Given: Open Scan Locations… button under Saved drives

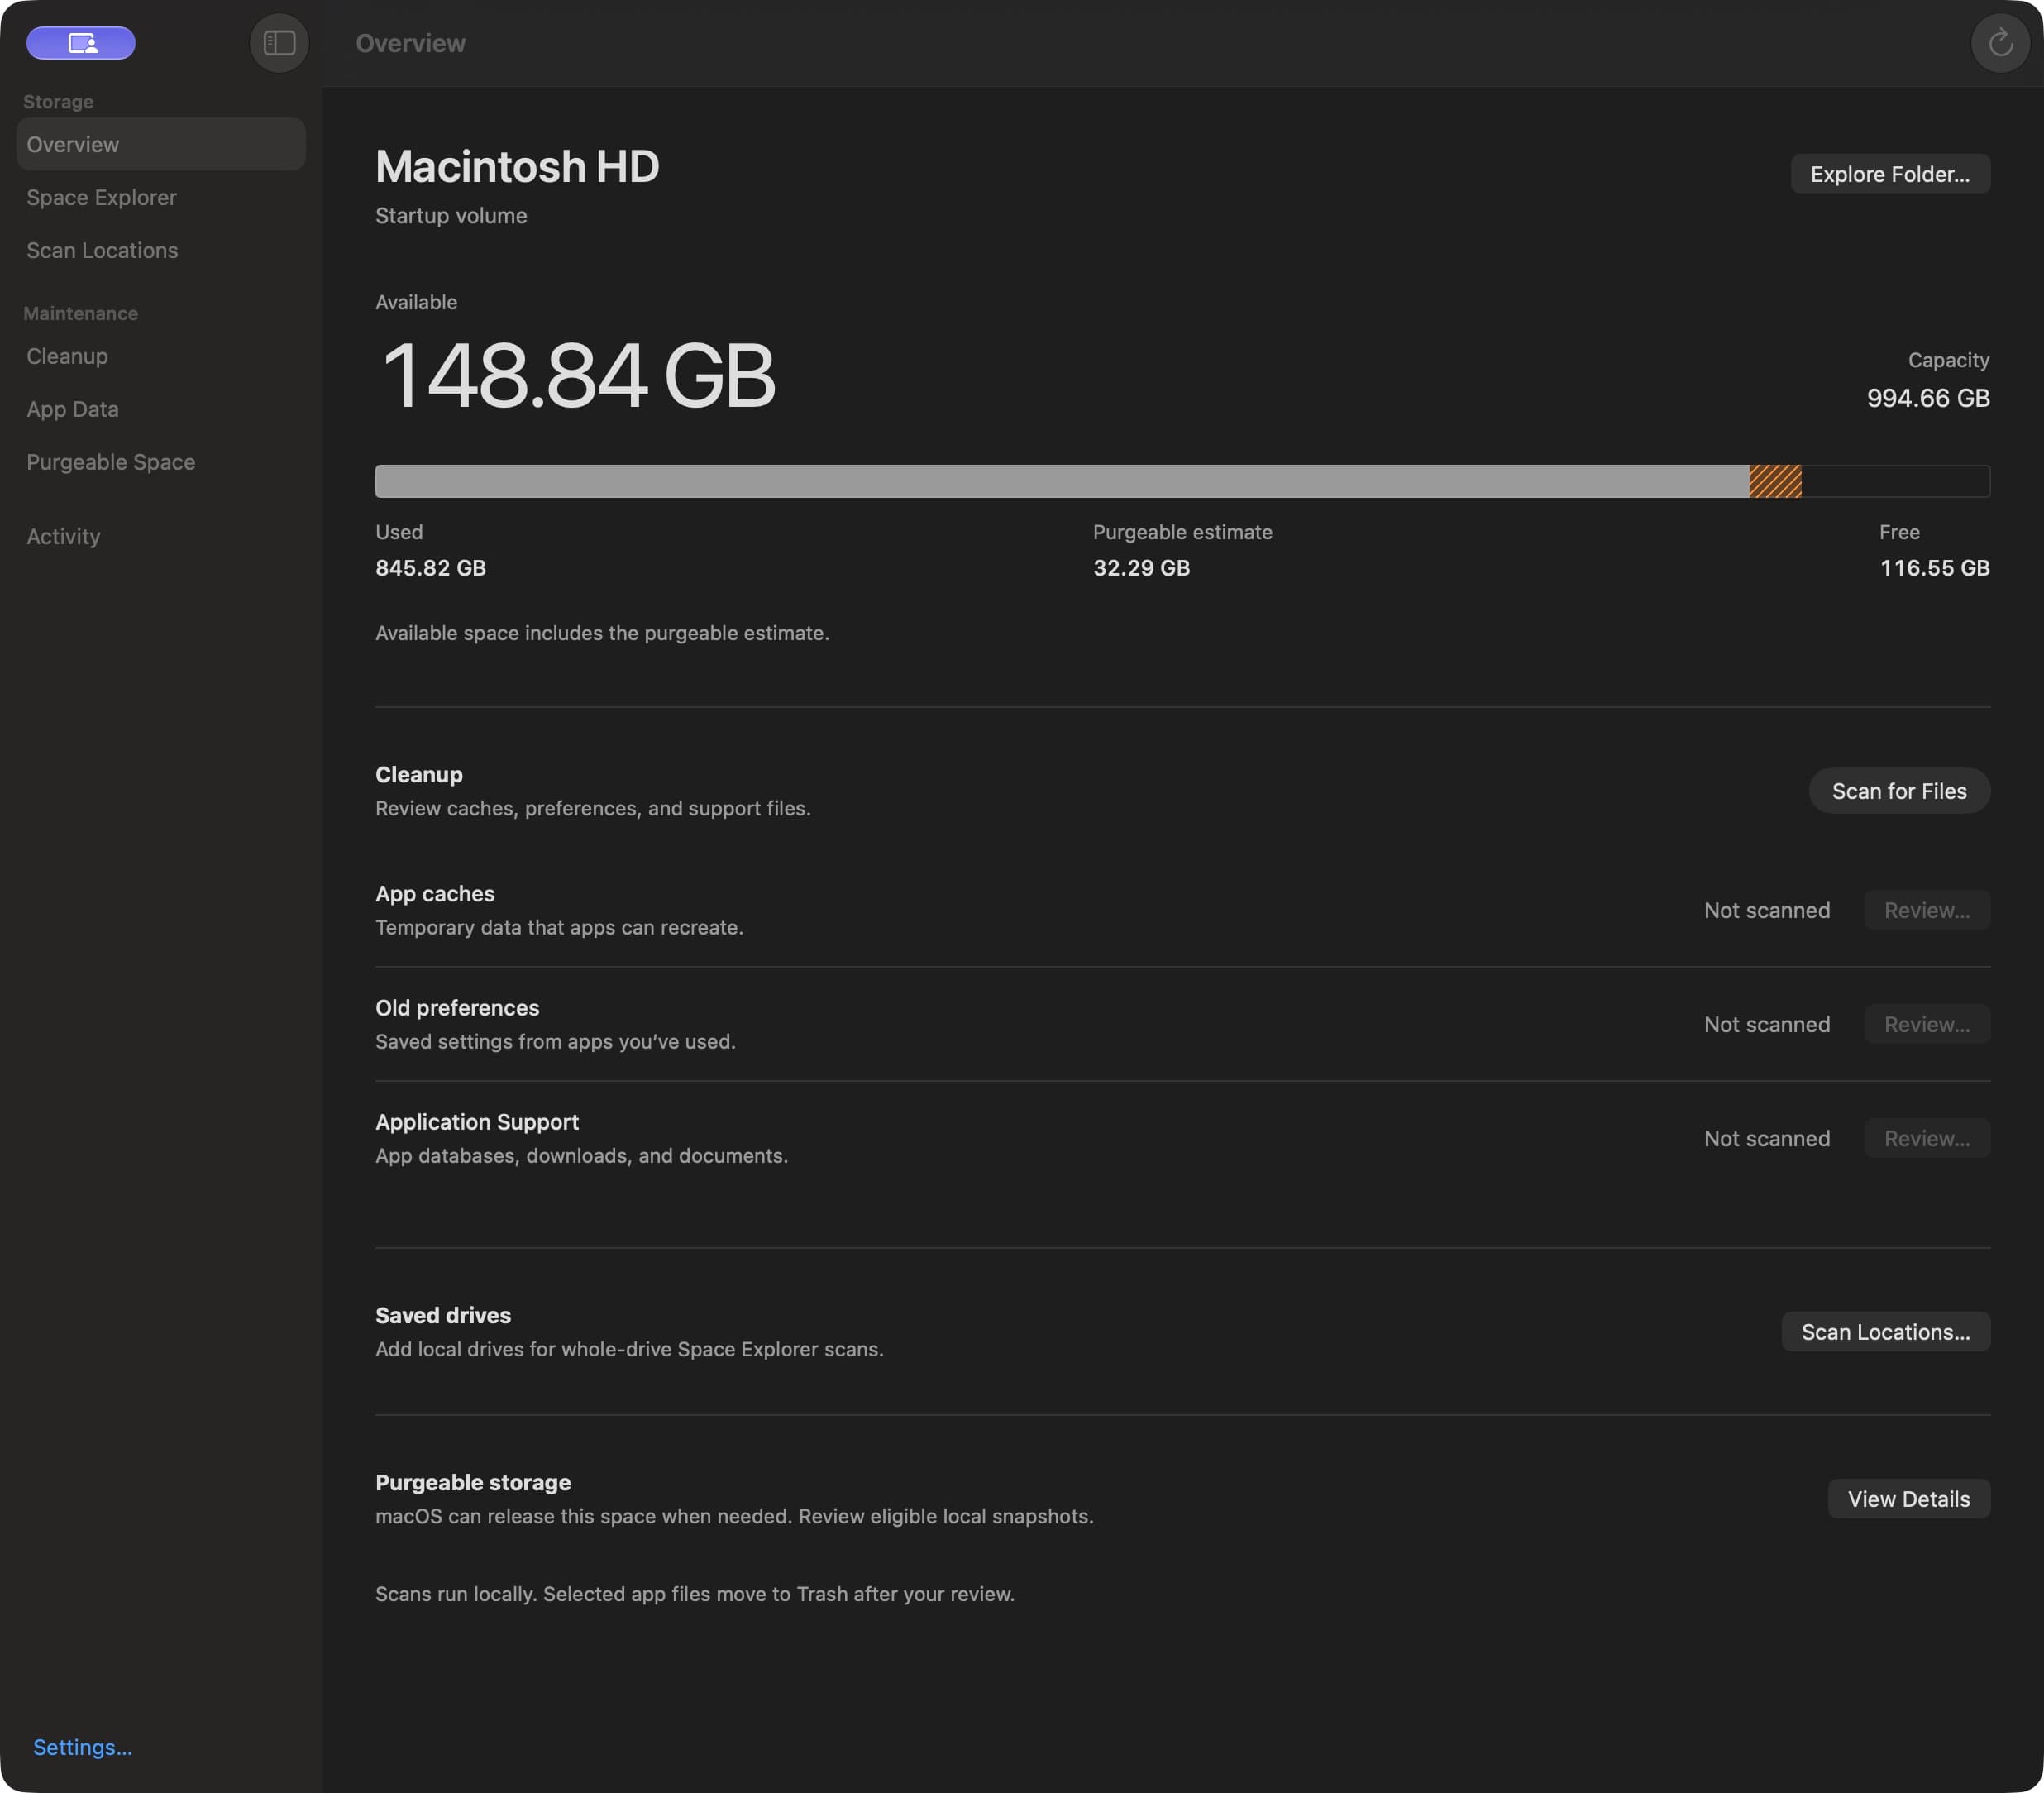Looking at the screenshot, I should tap(1886, 1332).
